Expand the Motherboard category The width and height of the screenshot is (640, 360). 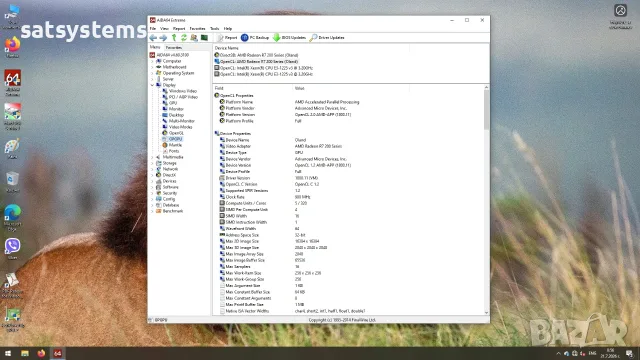(x=153, y=67)
